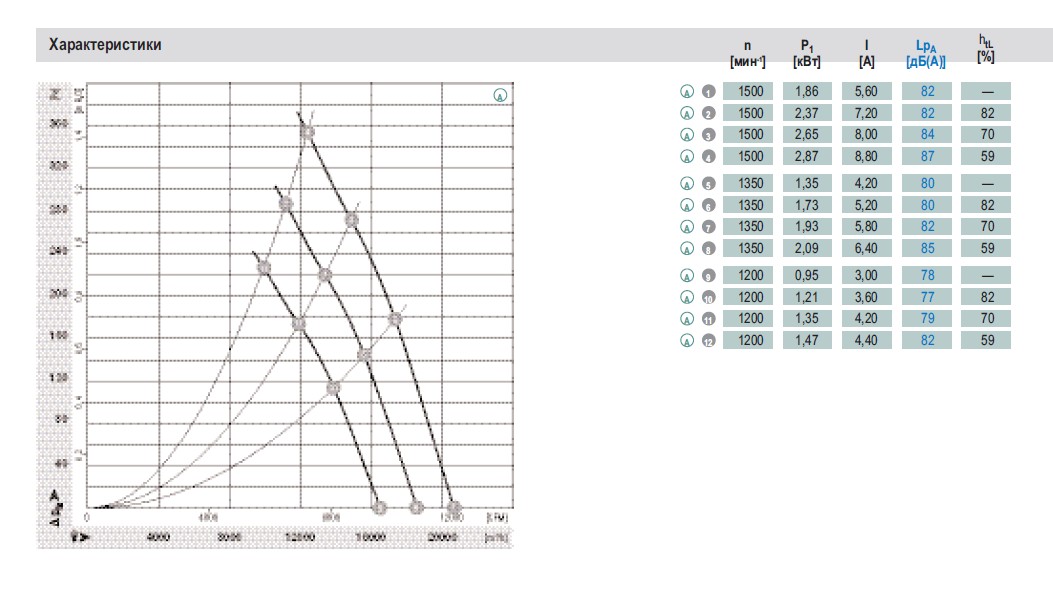Click the 0,95 power value cell
The height and width of the screenshot is (589, 1053).
[807, 275]
